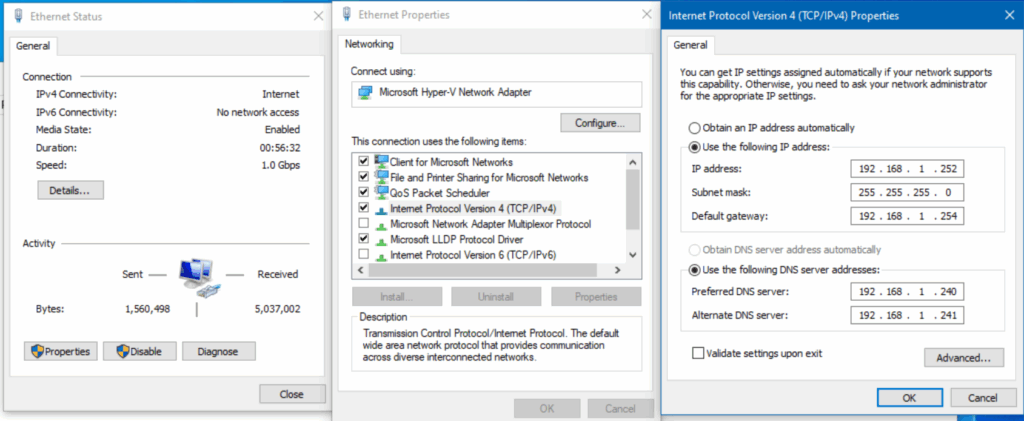Enable Microsoft Network Adapter Multiplexor Protocol checkbox
Screen dimensions: 1024x421
click(362, 224)
